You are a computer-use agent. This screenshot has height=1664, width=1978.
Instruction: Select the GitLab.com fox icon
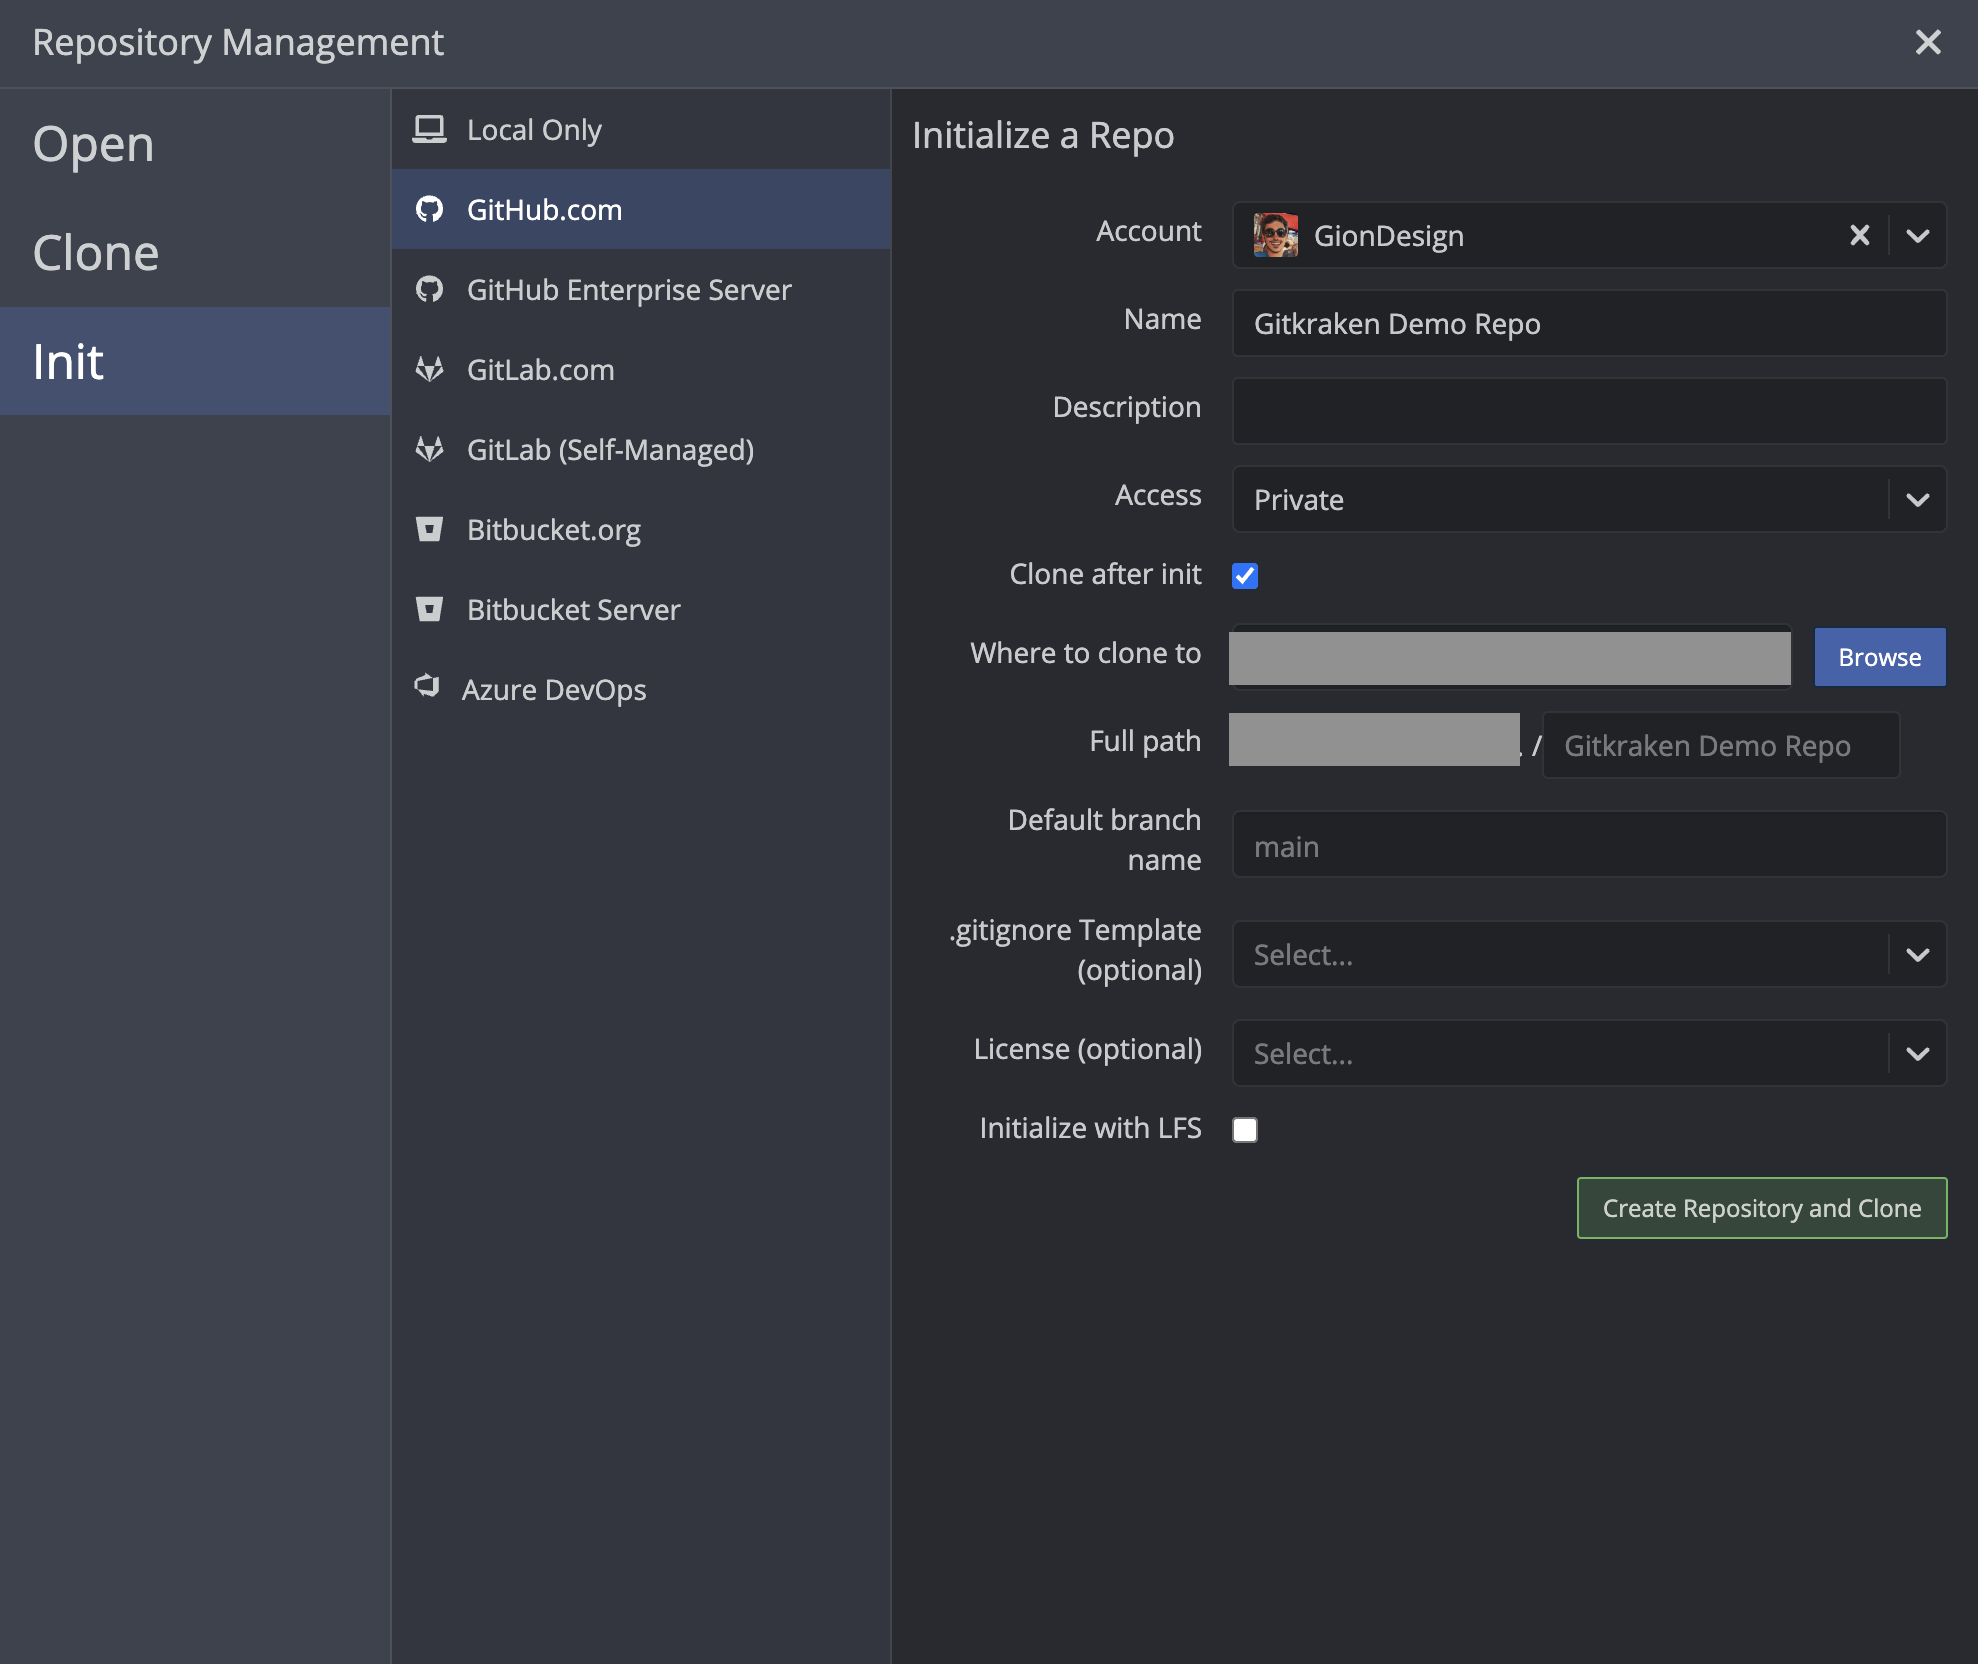tap(430, 369)
